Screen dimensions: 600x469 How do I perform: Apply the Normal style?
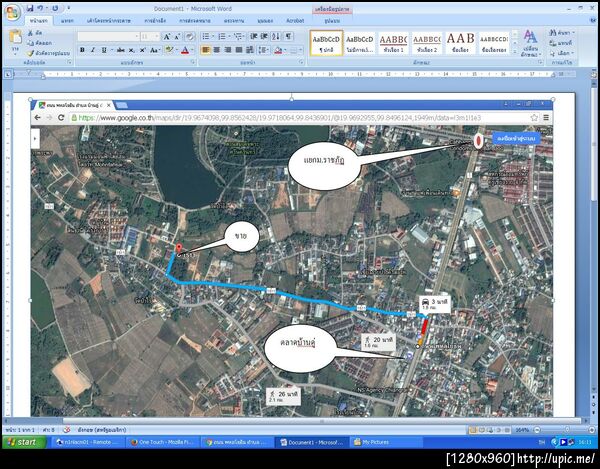[326, 43]
